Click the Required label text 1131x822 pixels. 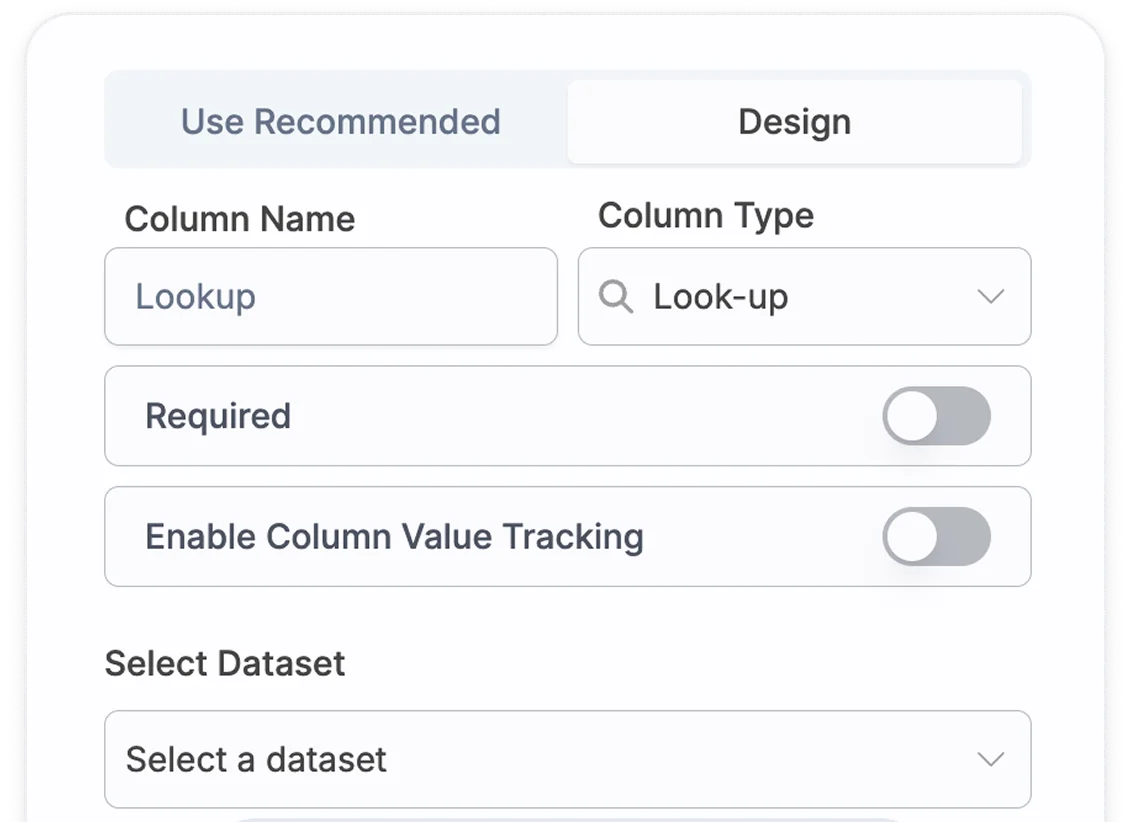218,416
